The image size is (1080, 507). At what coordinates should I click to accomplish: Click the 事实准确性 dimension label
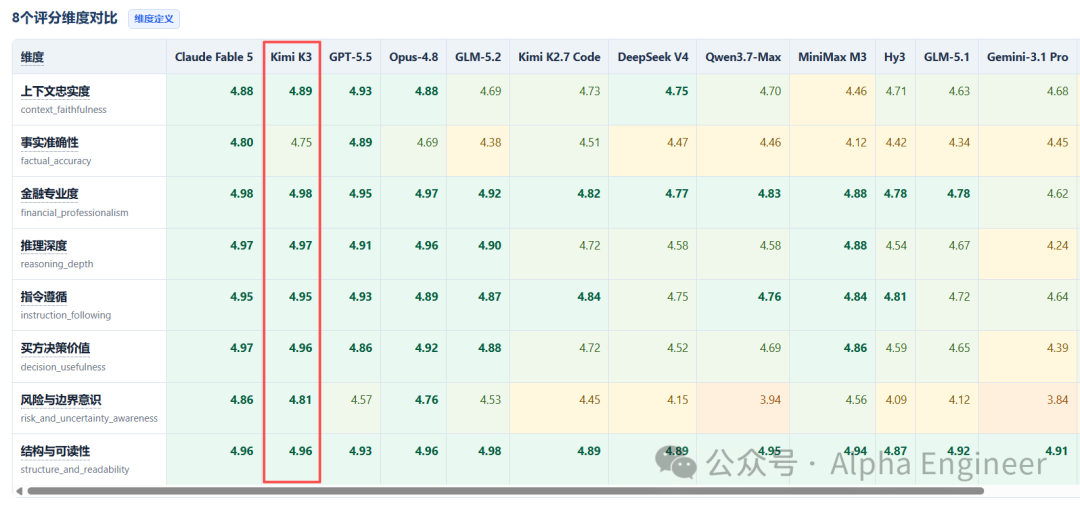pyautogui.click(x=50, y=143)
